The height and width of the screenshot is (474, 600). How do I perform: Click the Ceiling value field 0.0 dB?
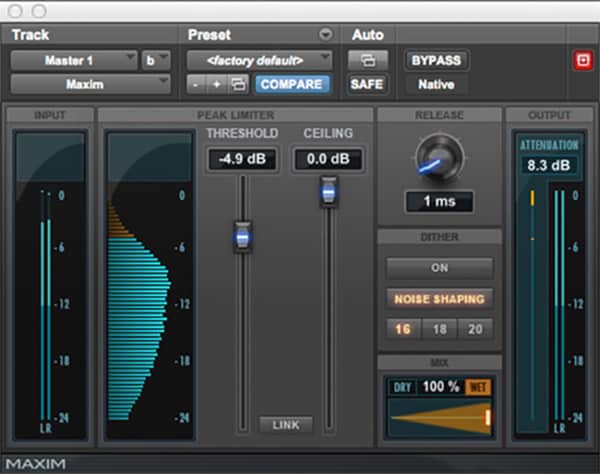pyautogui.click(x=328, y=159)
